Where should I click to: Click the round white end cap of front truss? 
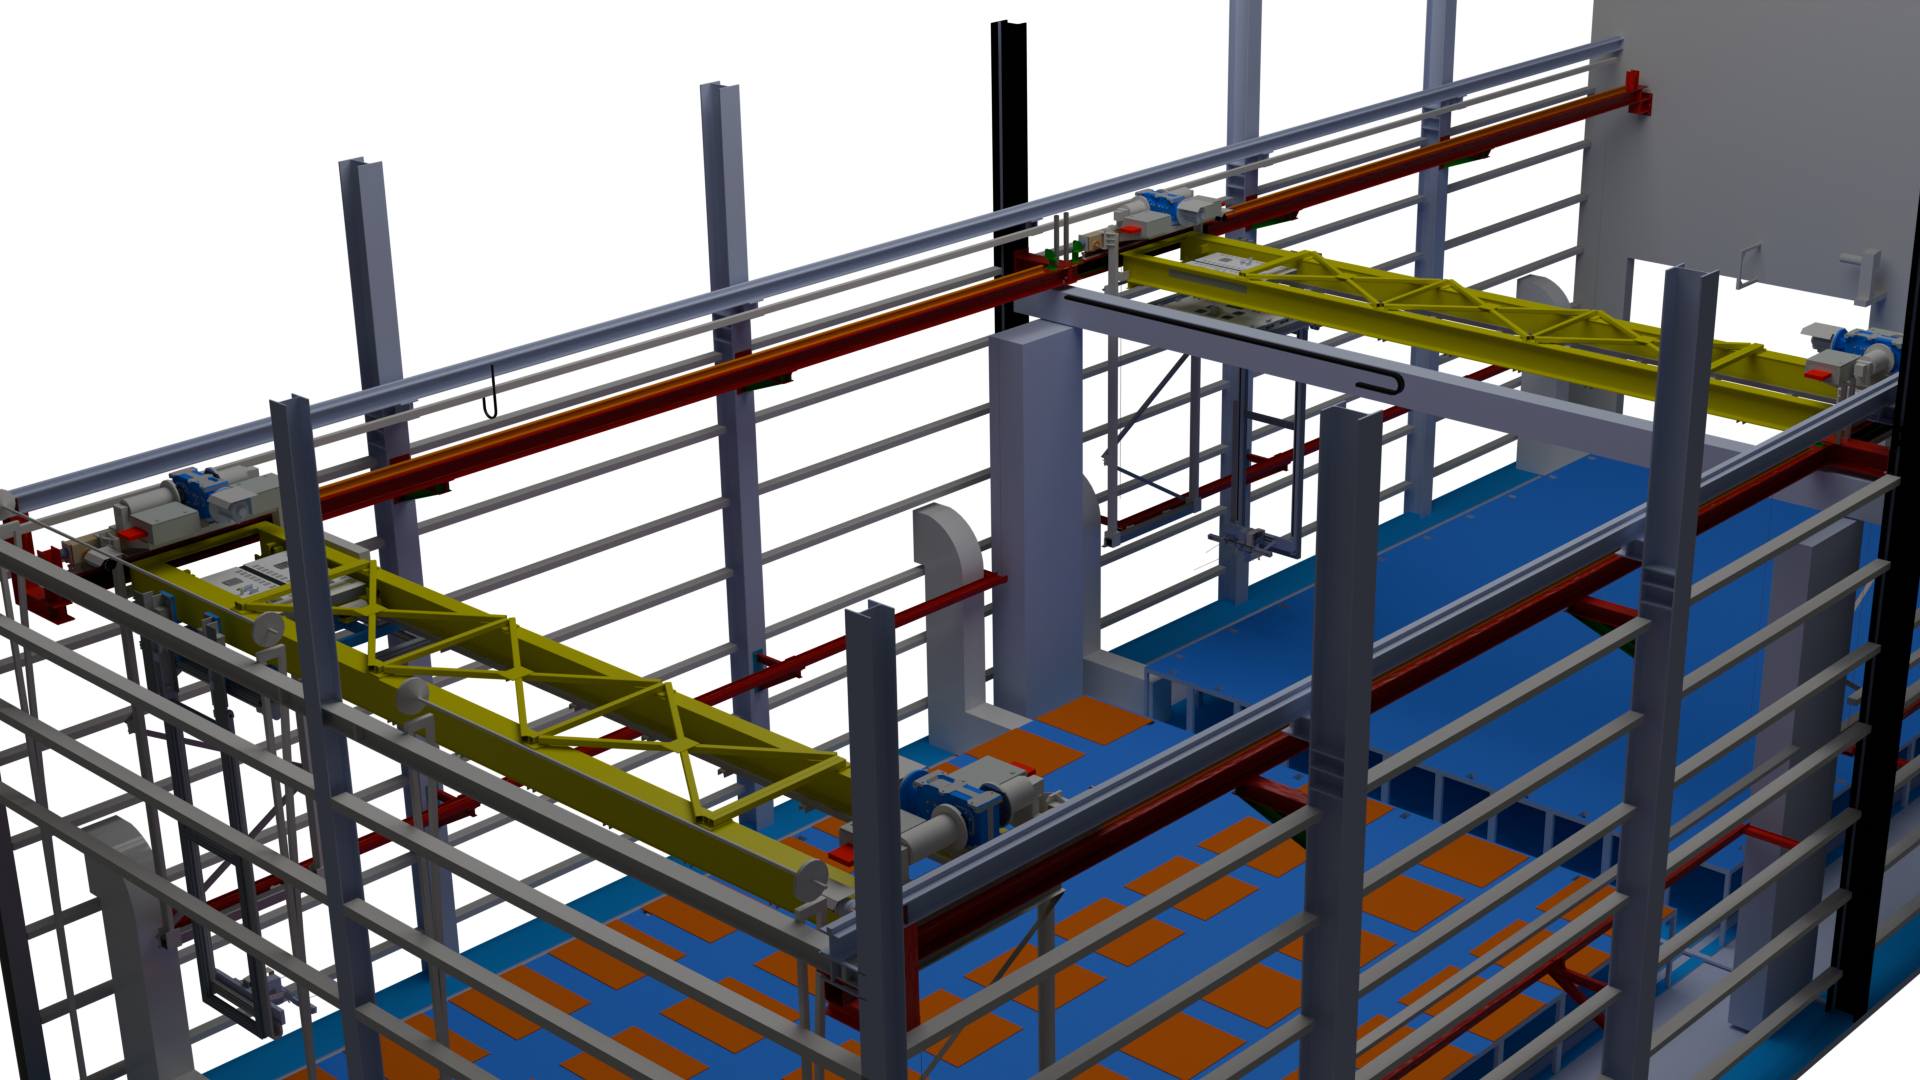pyautogui.click(x=809, y=880)
